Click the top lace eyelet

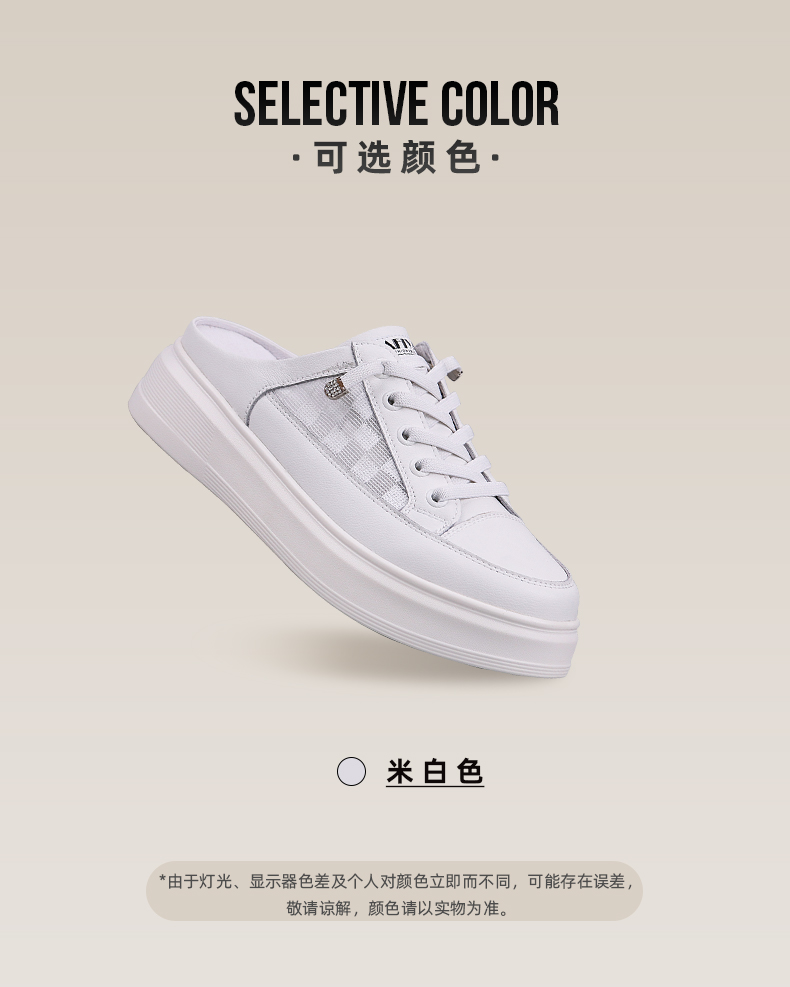click(391, 399)
